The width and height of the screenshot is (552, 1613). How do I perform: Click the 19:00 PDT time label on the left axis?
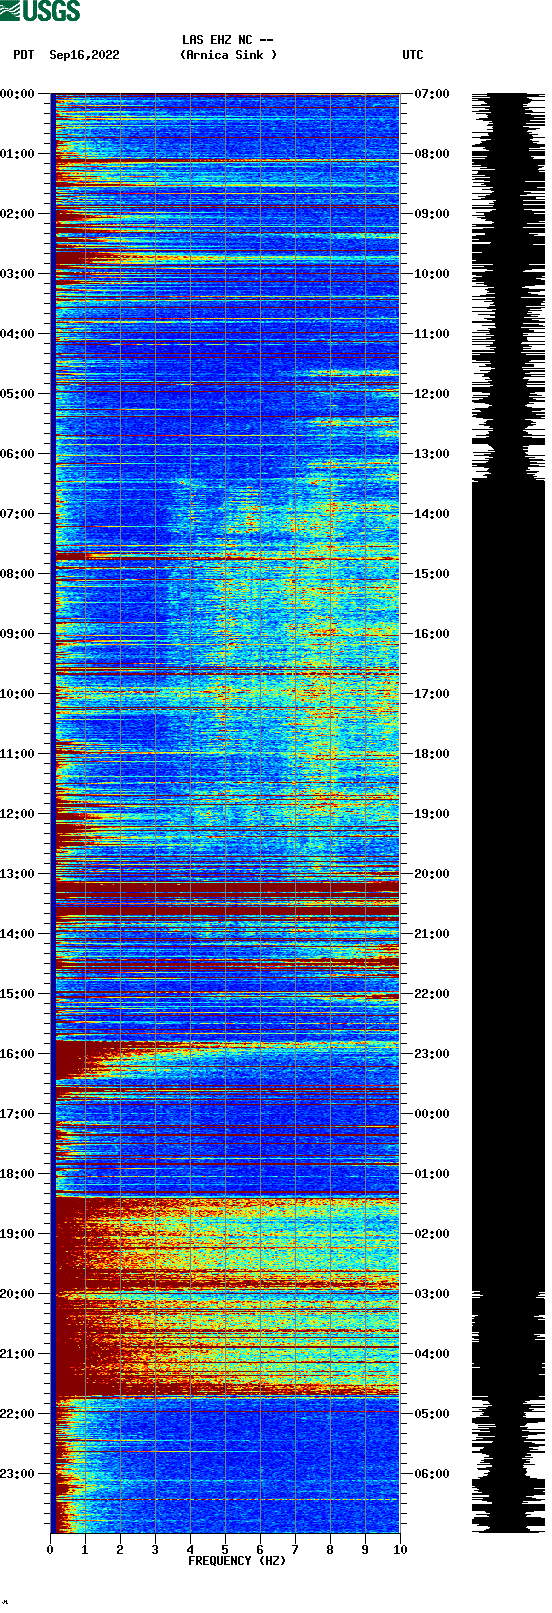coord(17,1234)
